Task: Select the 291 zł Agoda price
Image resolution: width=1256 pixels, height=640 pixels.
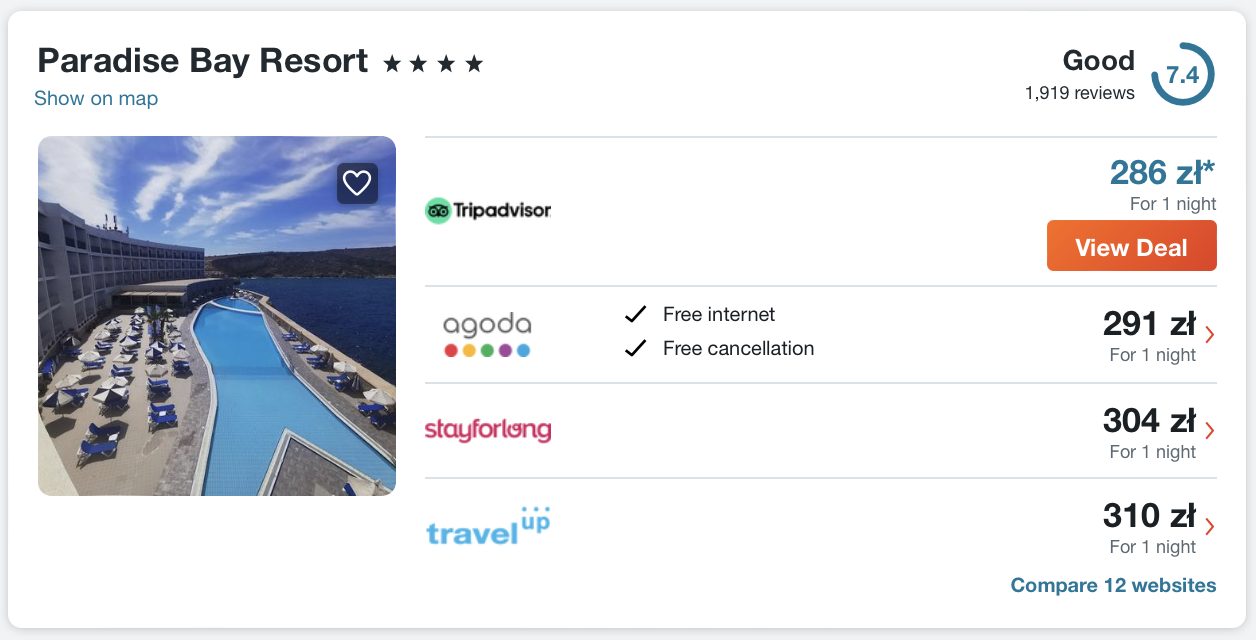Action: [x=1149, y=324]
